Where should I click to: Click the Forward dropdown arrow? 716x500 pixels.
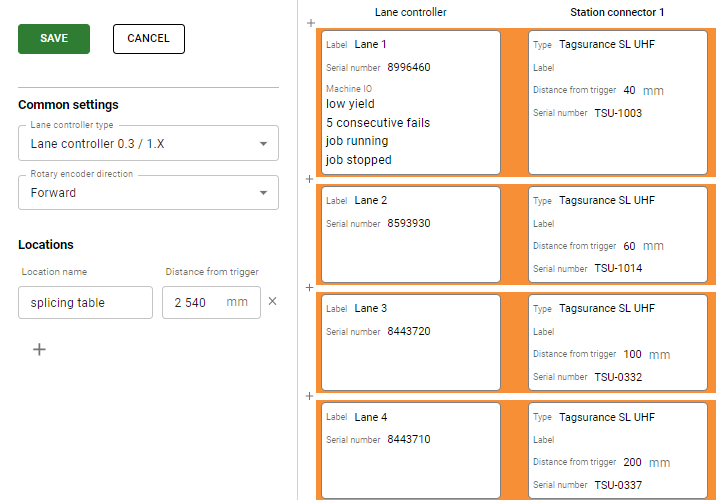pyautogui.click(x=263, y=193)
